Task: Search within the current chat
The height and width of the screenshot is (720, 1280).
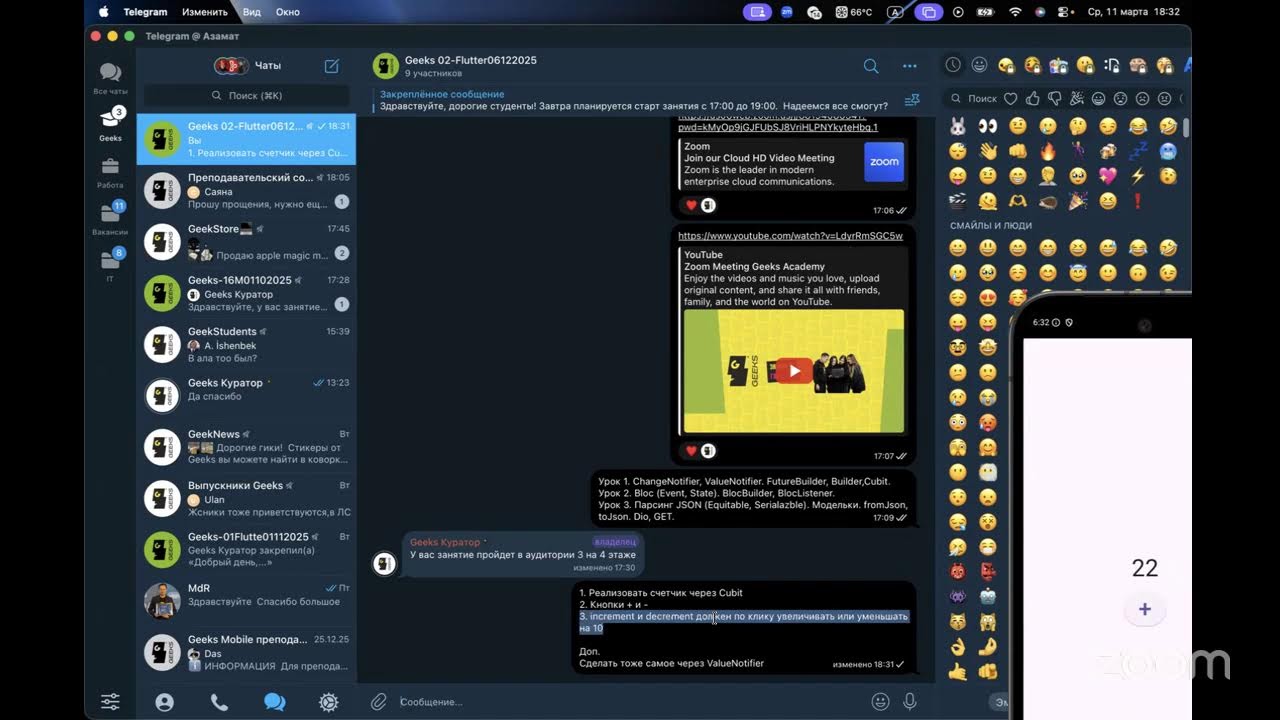Action: tap(871, 66)
